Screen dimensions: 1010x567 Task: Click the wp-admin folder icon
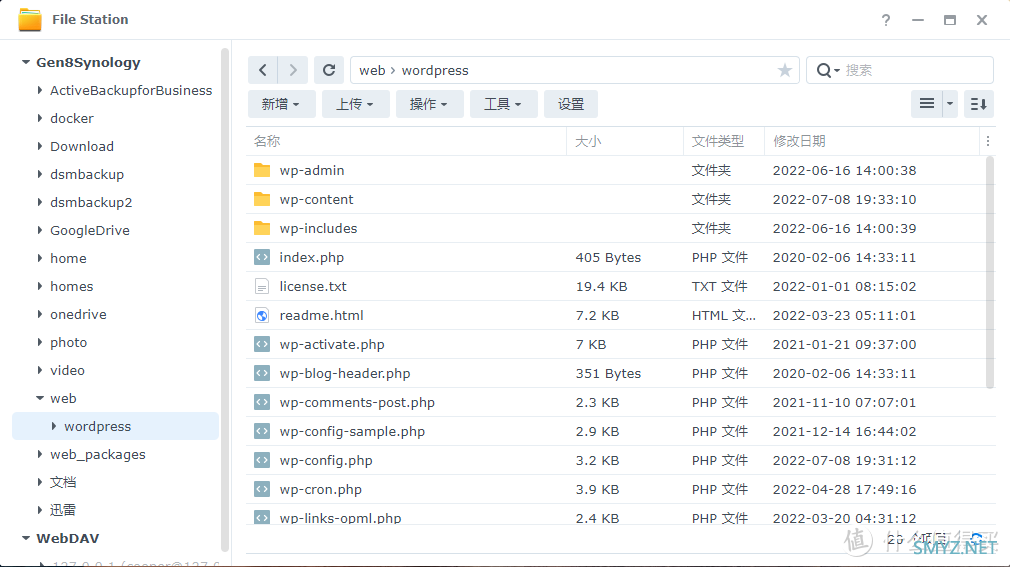click(x=262, y=170)
